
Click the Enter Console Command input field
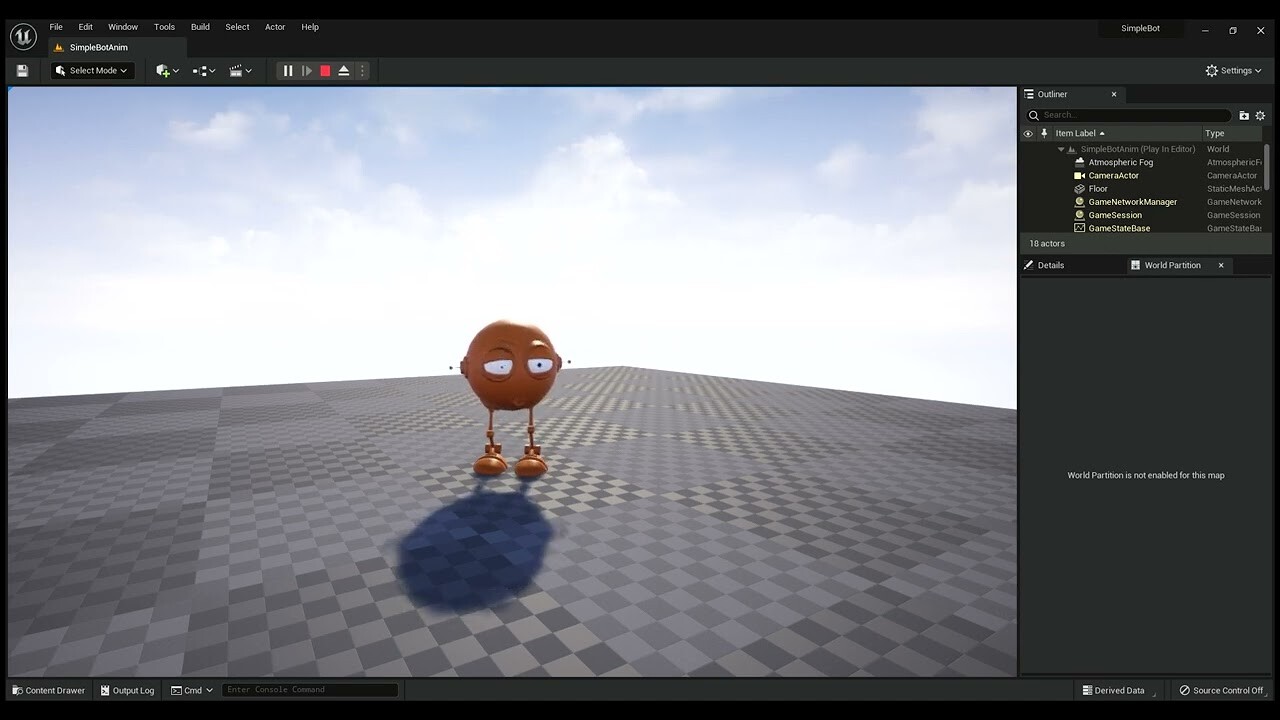(310, 689)
